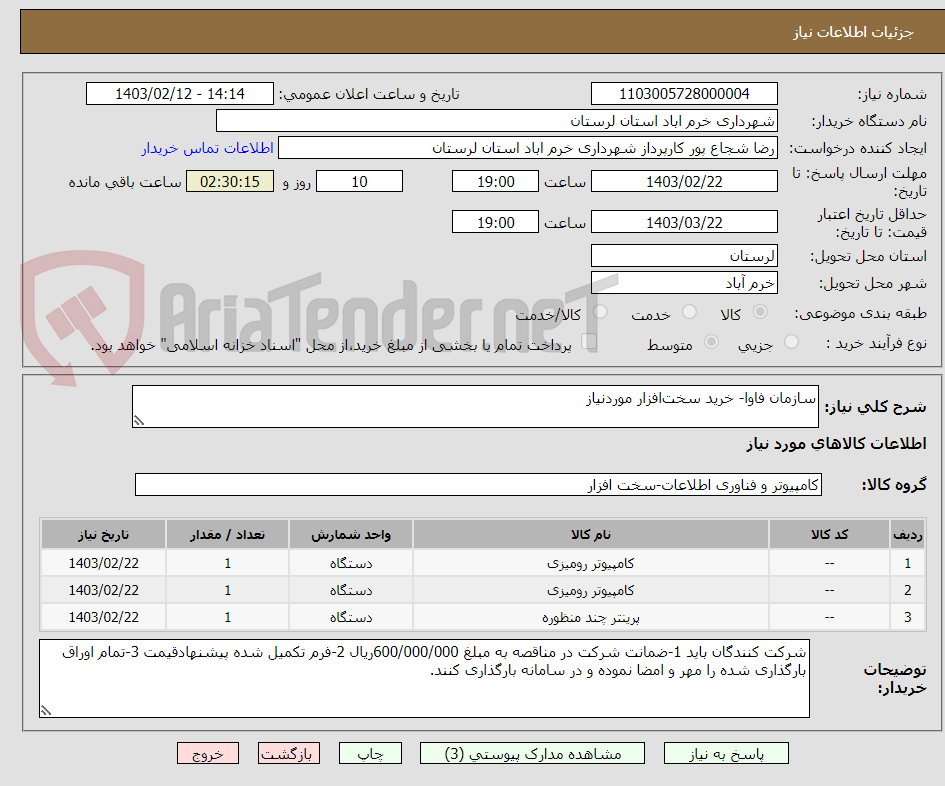
Task: Click the پاسخ به نیاز button
Action: click(x=726, y=753)
